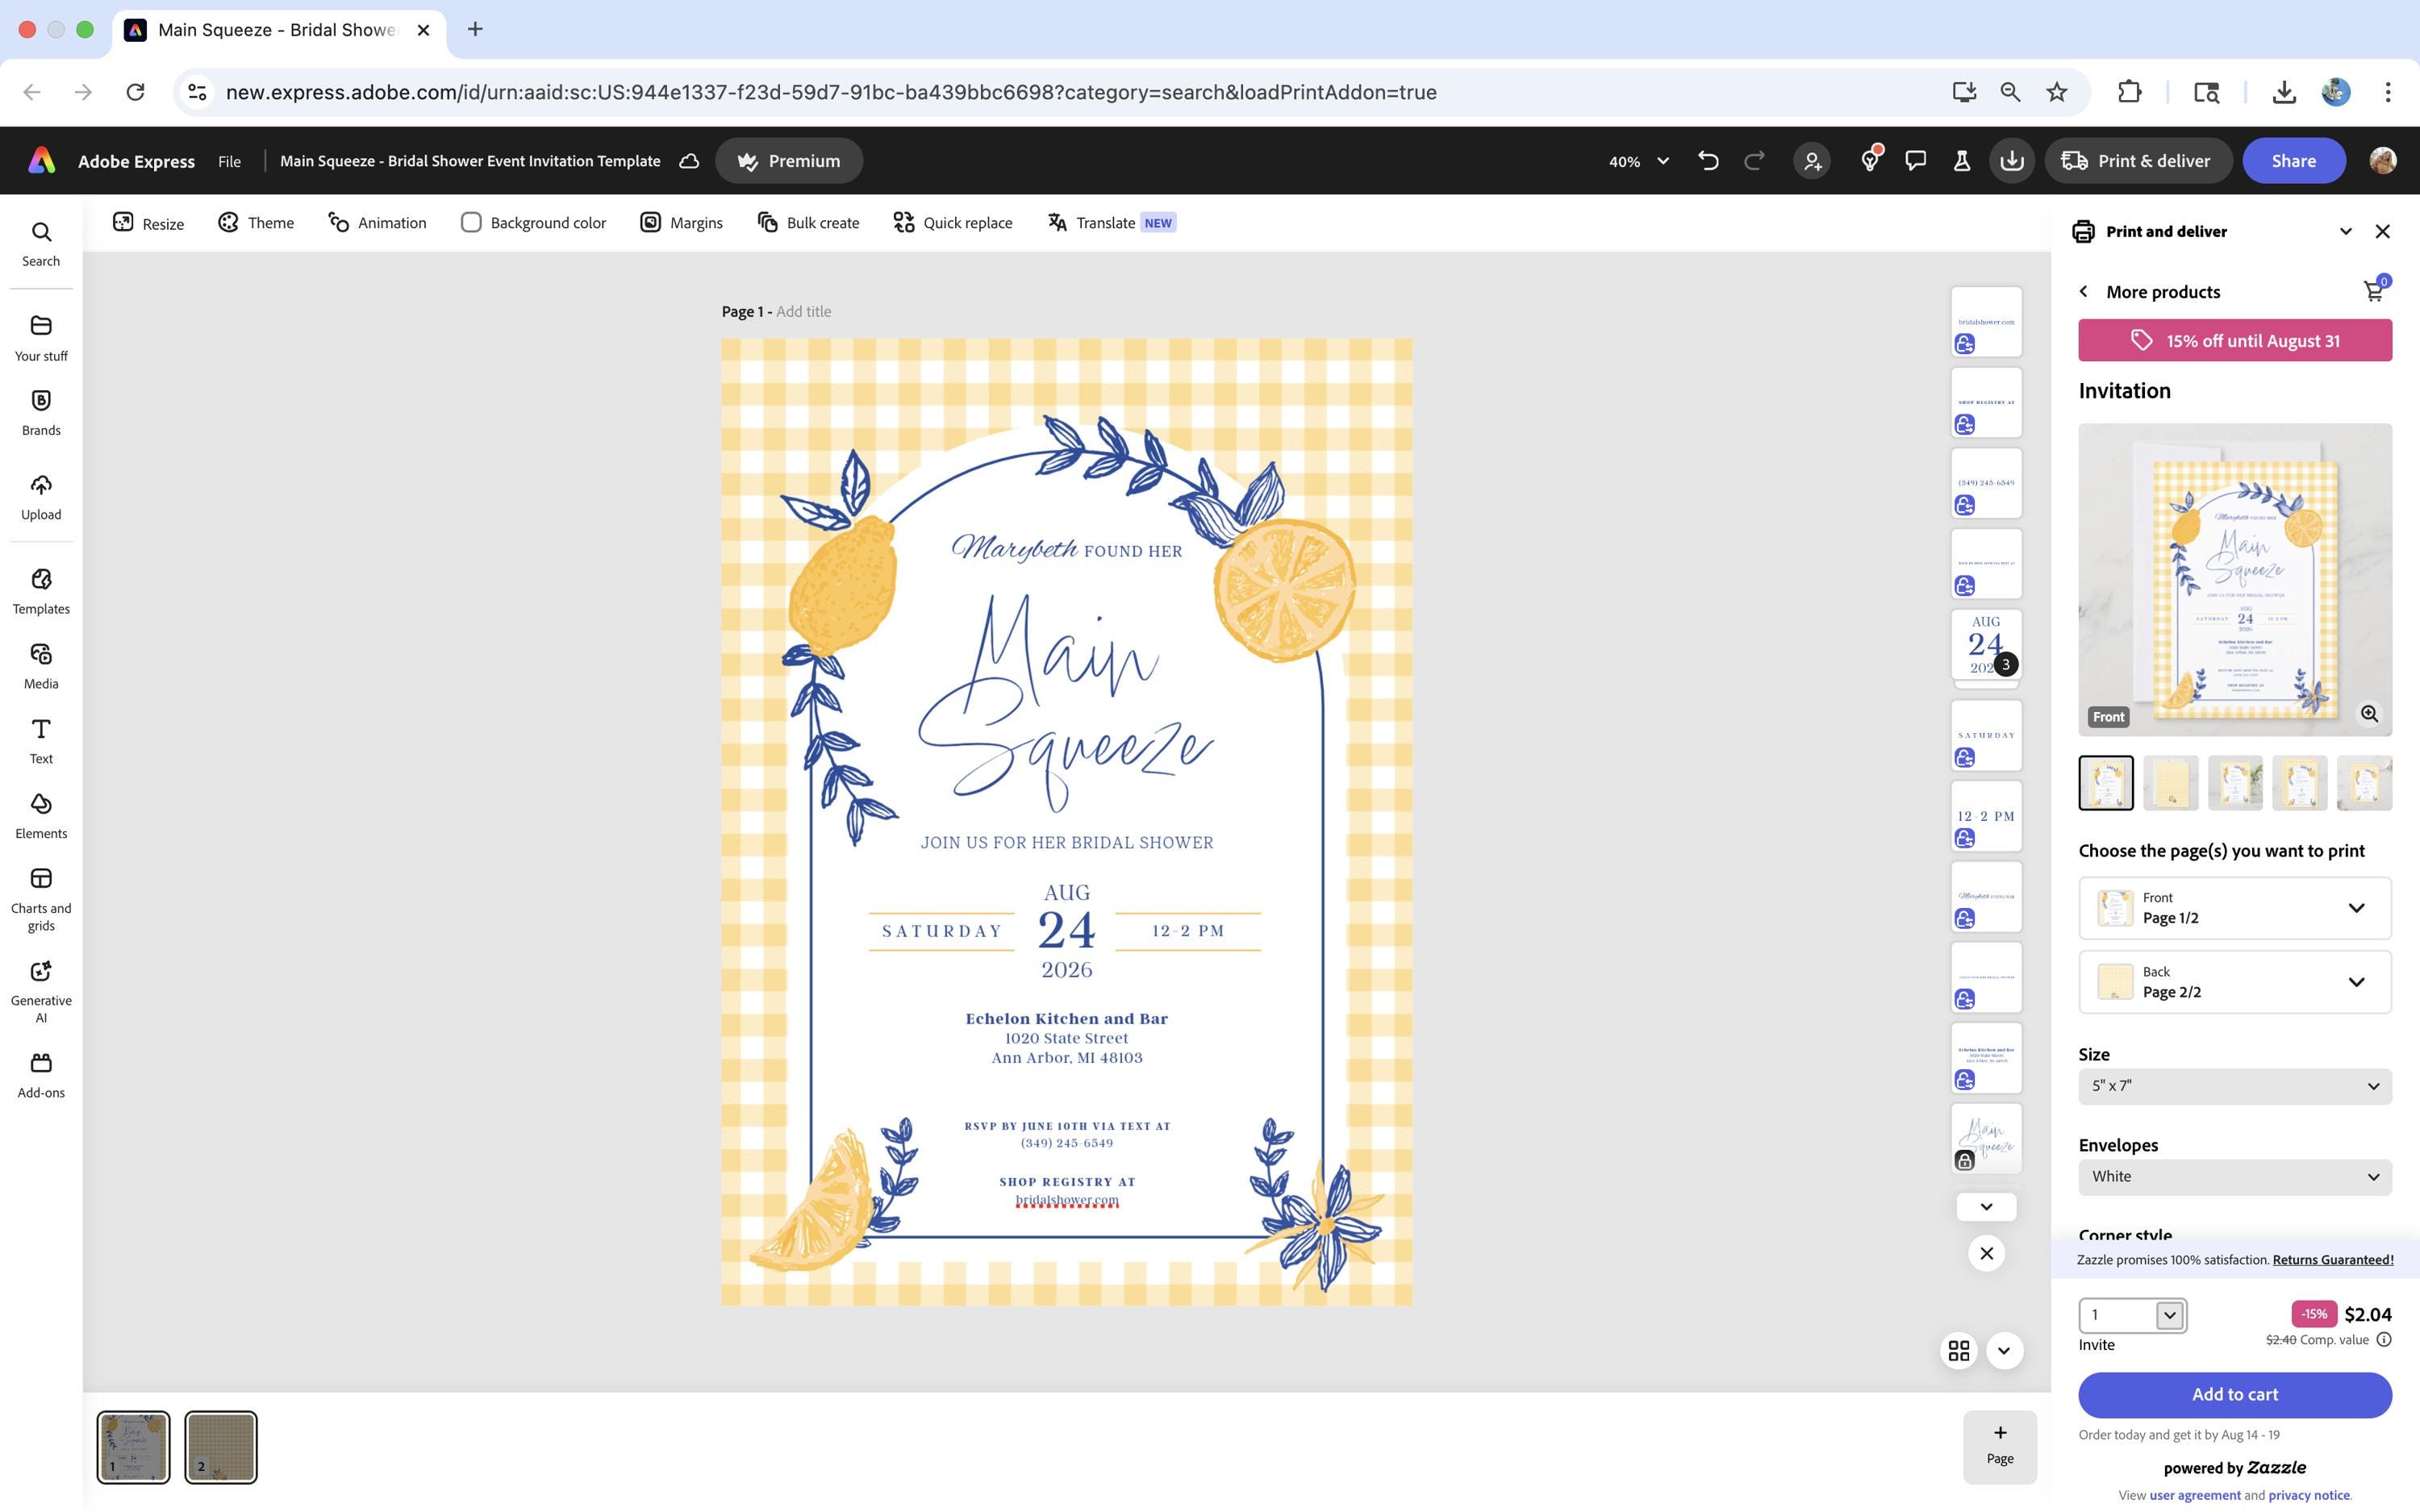Screen dimensions: 2420x1512
Task: Open the Resize tool
Action: tap(148, 222)
